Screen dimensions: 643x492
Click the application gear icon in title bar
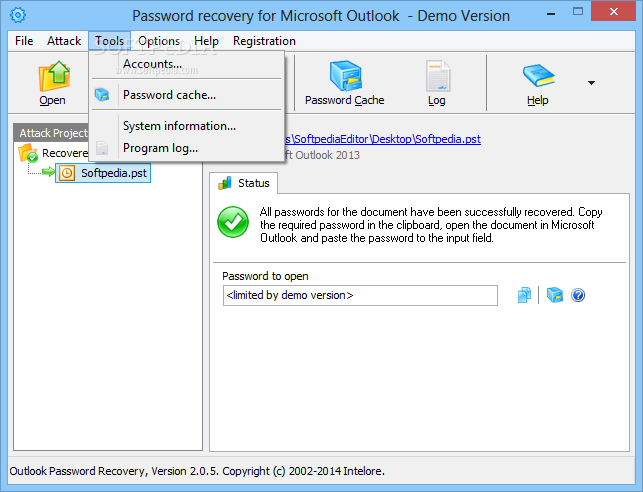(x=18, y=15)
